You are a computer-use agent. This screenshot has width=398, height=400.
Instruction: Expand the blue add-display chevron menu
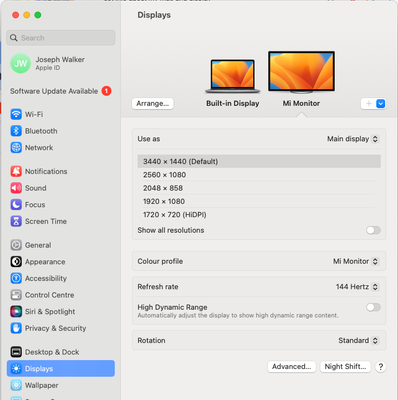coord(380,104)
